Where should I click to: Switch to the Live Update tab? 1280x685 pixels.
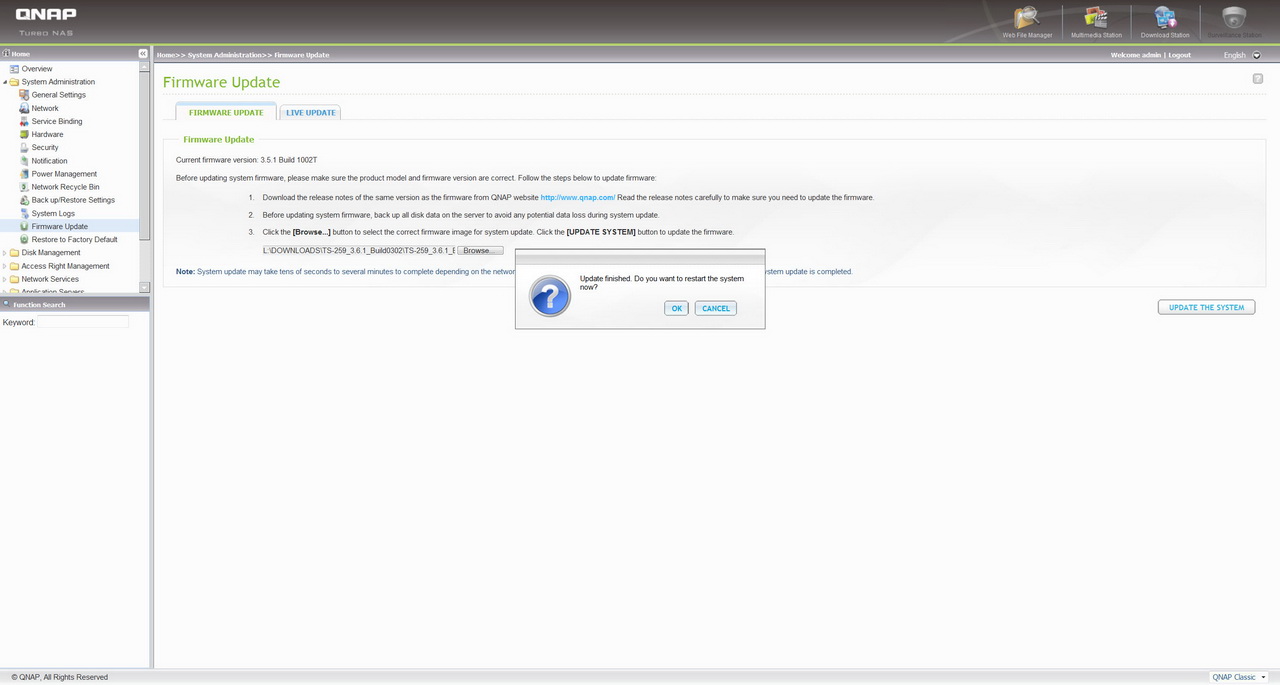311,112
